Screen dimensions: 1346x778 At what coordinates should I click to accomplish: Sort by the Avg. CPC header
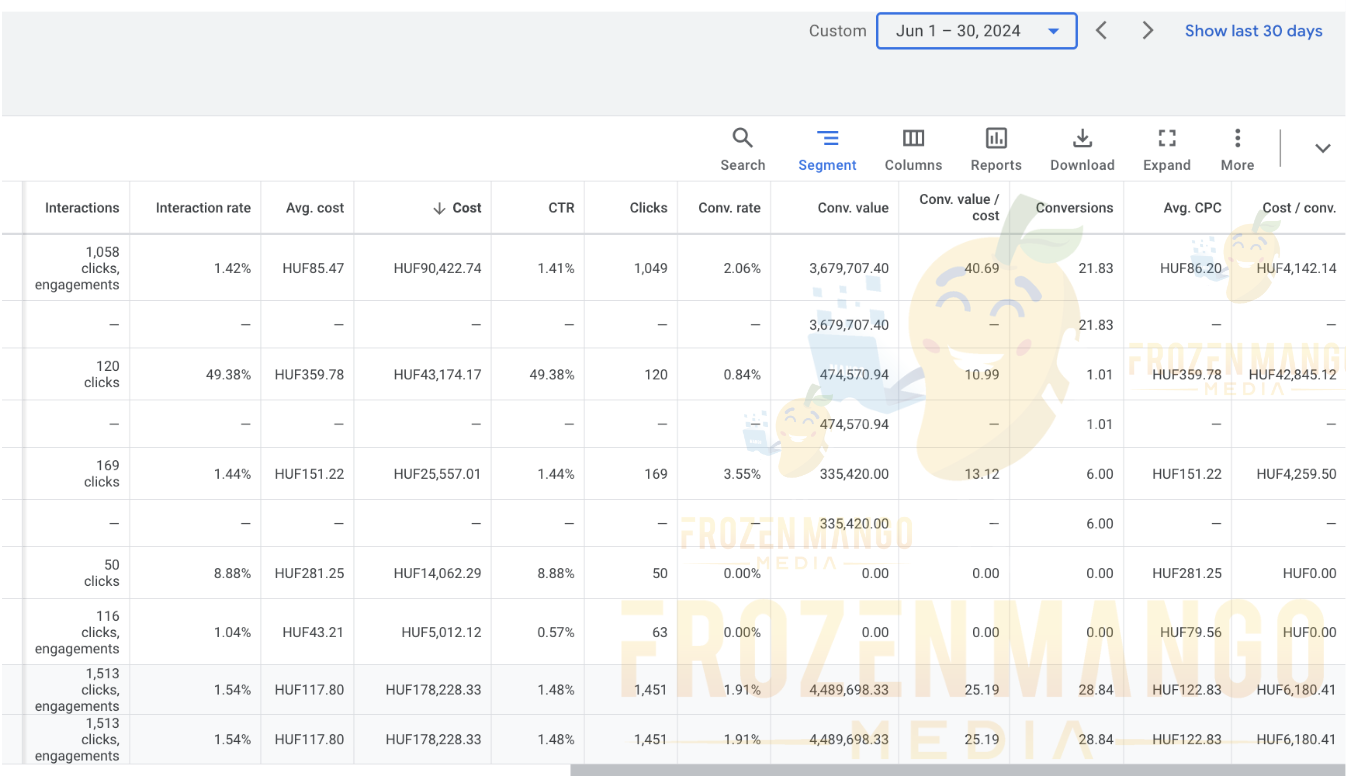click(x=1192, y=208)
